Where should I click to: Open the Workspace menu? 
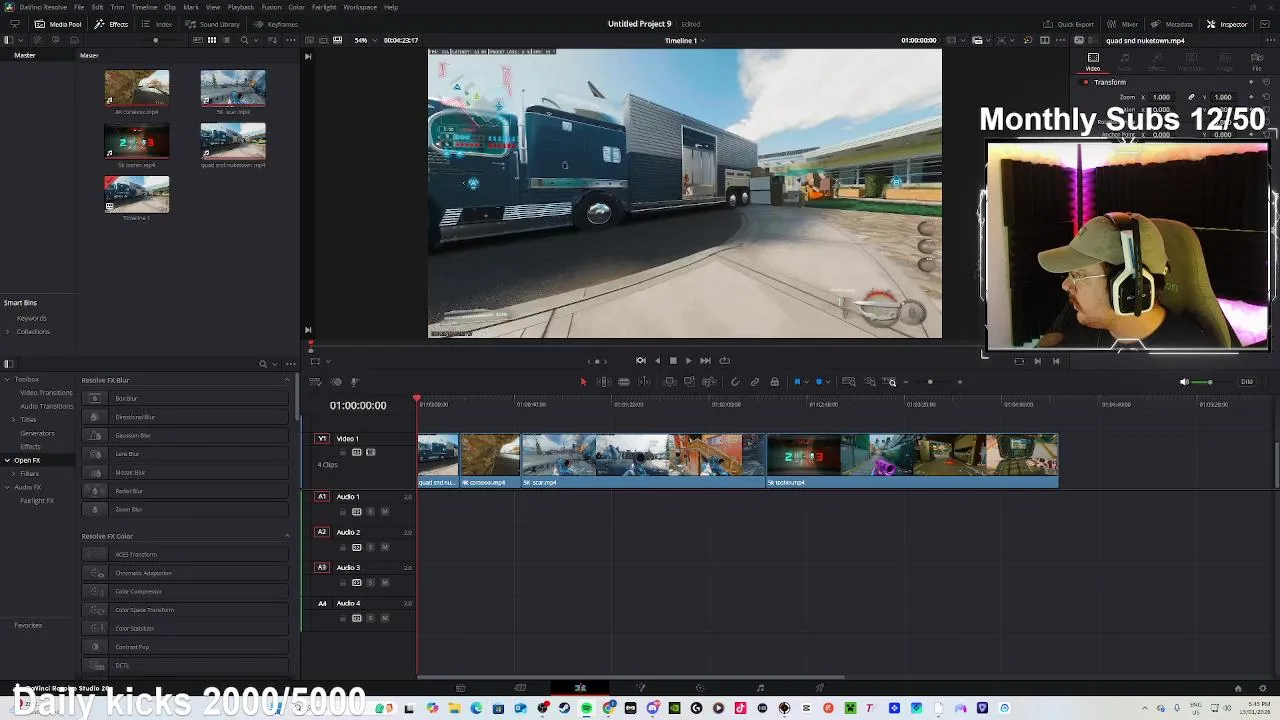[360, 7]
